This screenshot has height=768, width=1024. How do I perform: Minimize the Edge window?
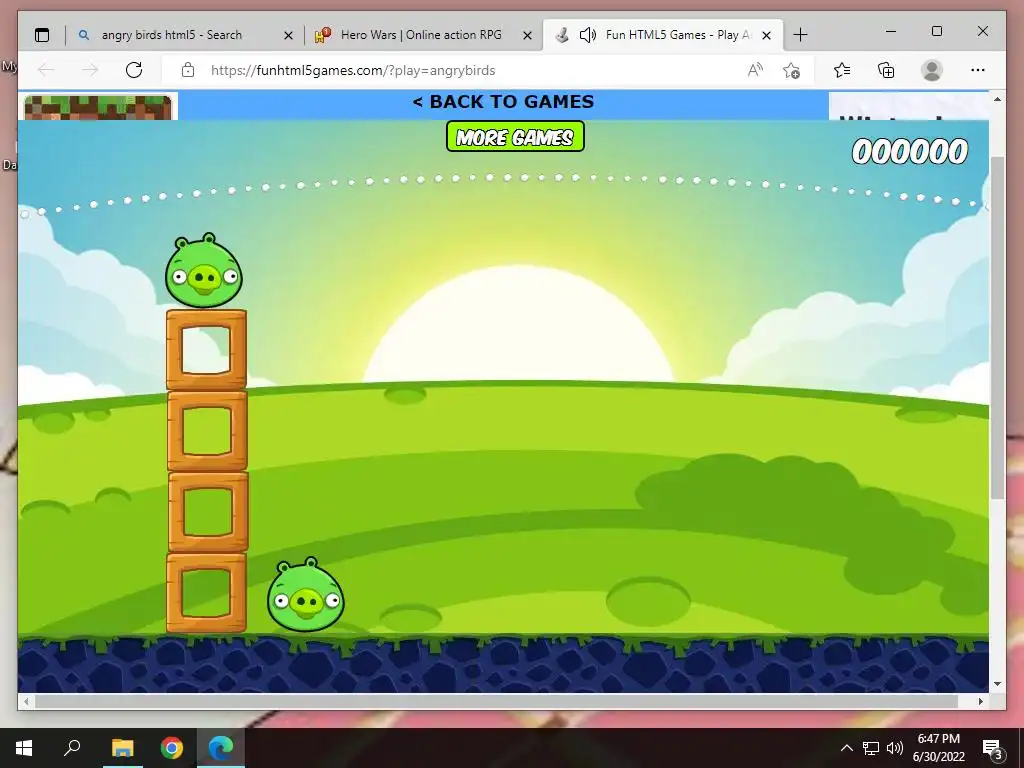coord(891,31)
